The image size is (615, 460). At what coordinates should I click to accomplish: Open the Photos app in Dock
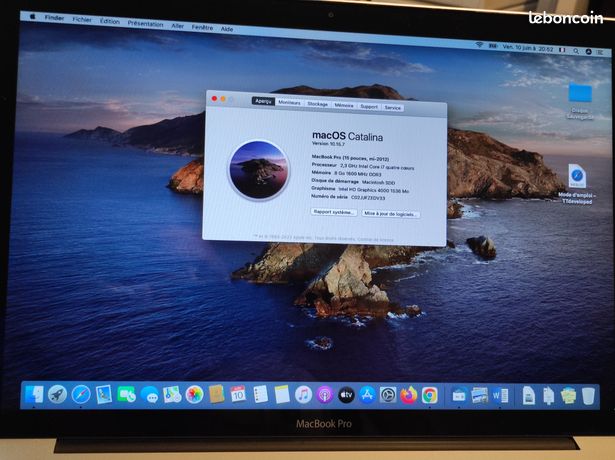(x=194, y=395)
